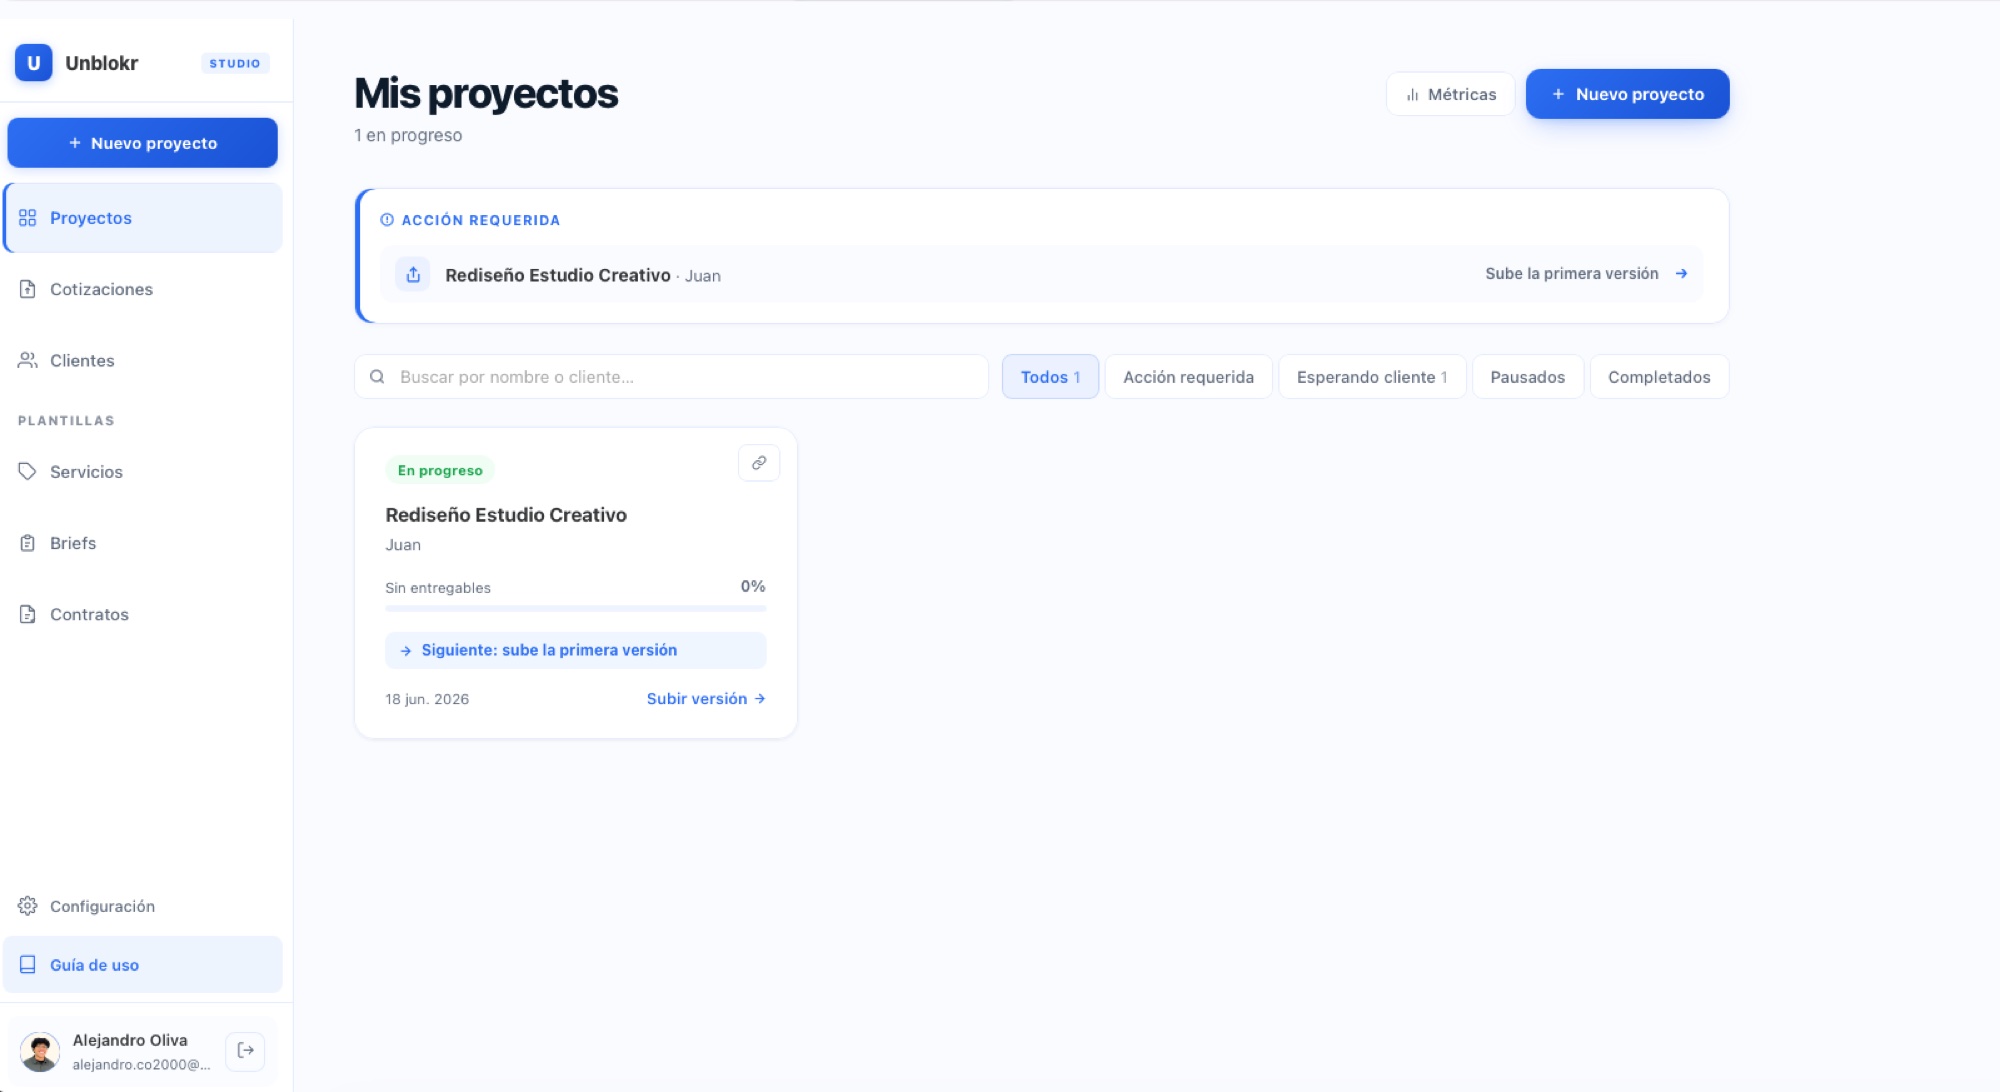Viewport: 2000px width, 1092px height.
Task: Click the 'En progreso' status badge
Action: click(x=440, y=470)
